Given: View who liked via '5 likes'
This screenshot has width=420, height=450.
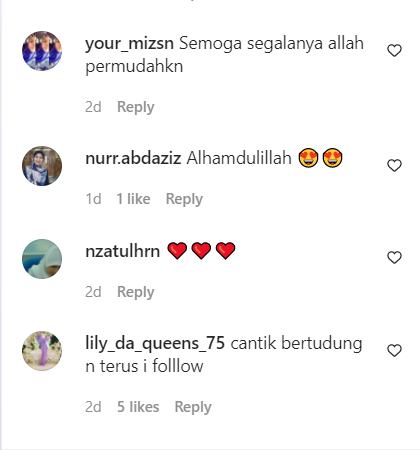Looking at the screenshot, I should point(138,407).
